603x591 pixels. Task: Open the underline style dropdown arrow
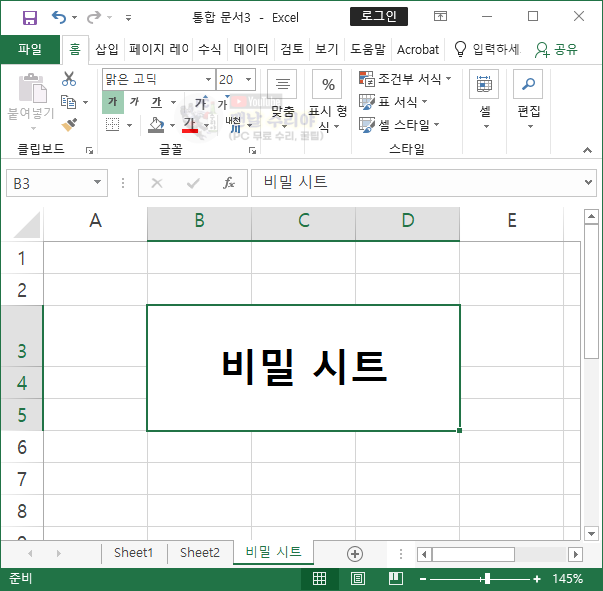click(x=173, y=102)
